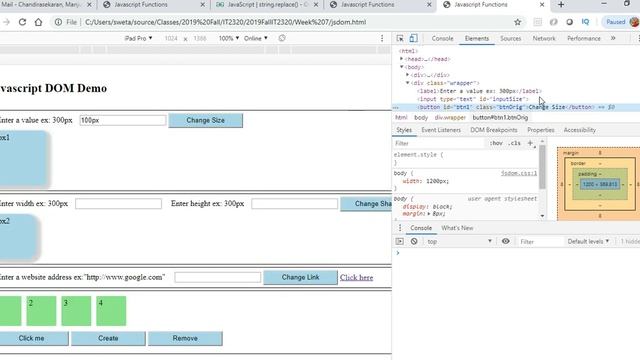Screen dimensions: 640x360
Task: Collapse the div class wrapper node
Action: point(407,83)
